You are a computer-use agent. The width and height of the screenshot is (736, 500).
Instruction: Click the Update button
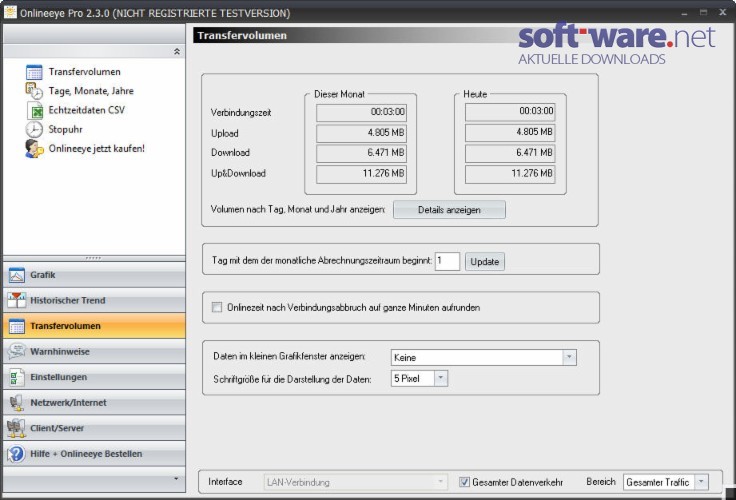[485, 262]
